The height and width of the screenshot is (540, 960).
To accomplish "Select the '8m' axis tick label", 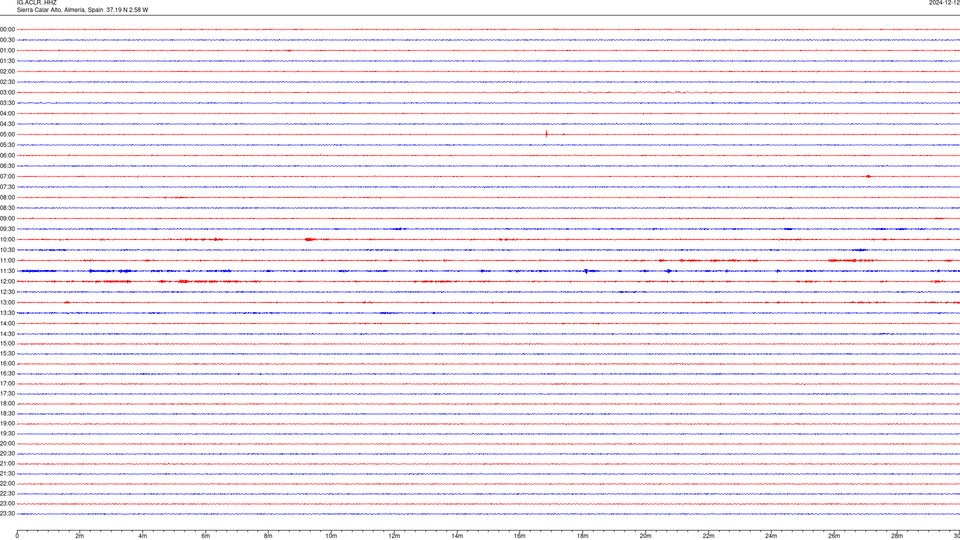I will coord(268,536).
